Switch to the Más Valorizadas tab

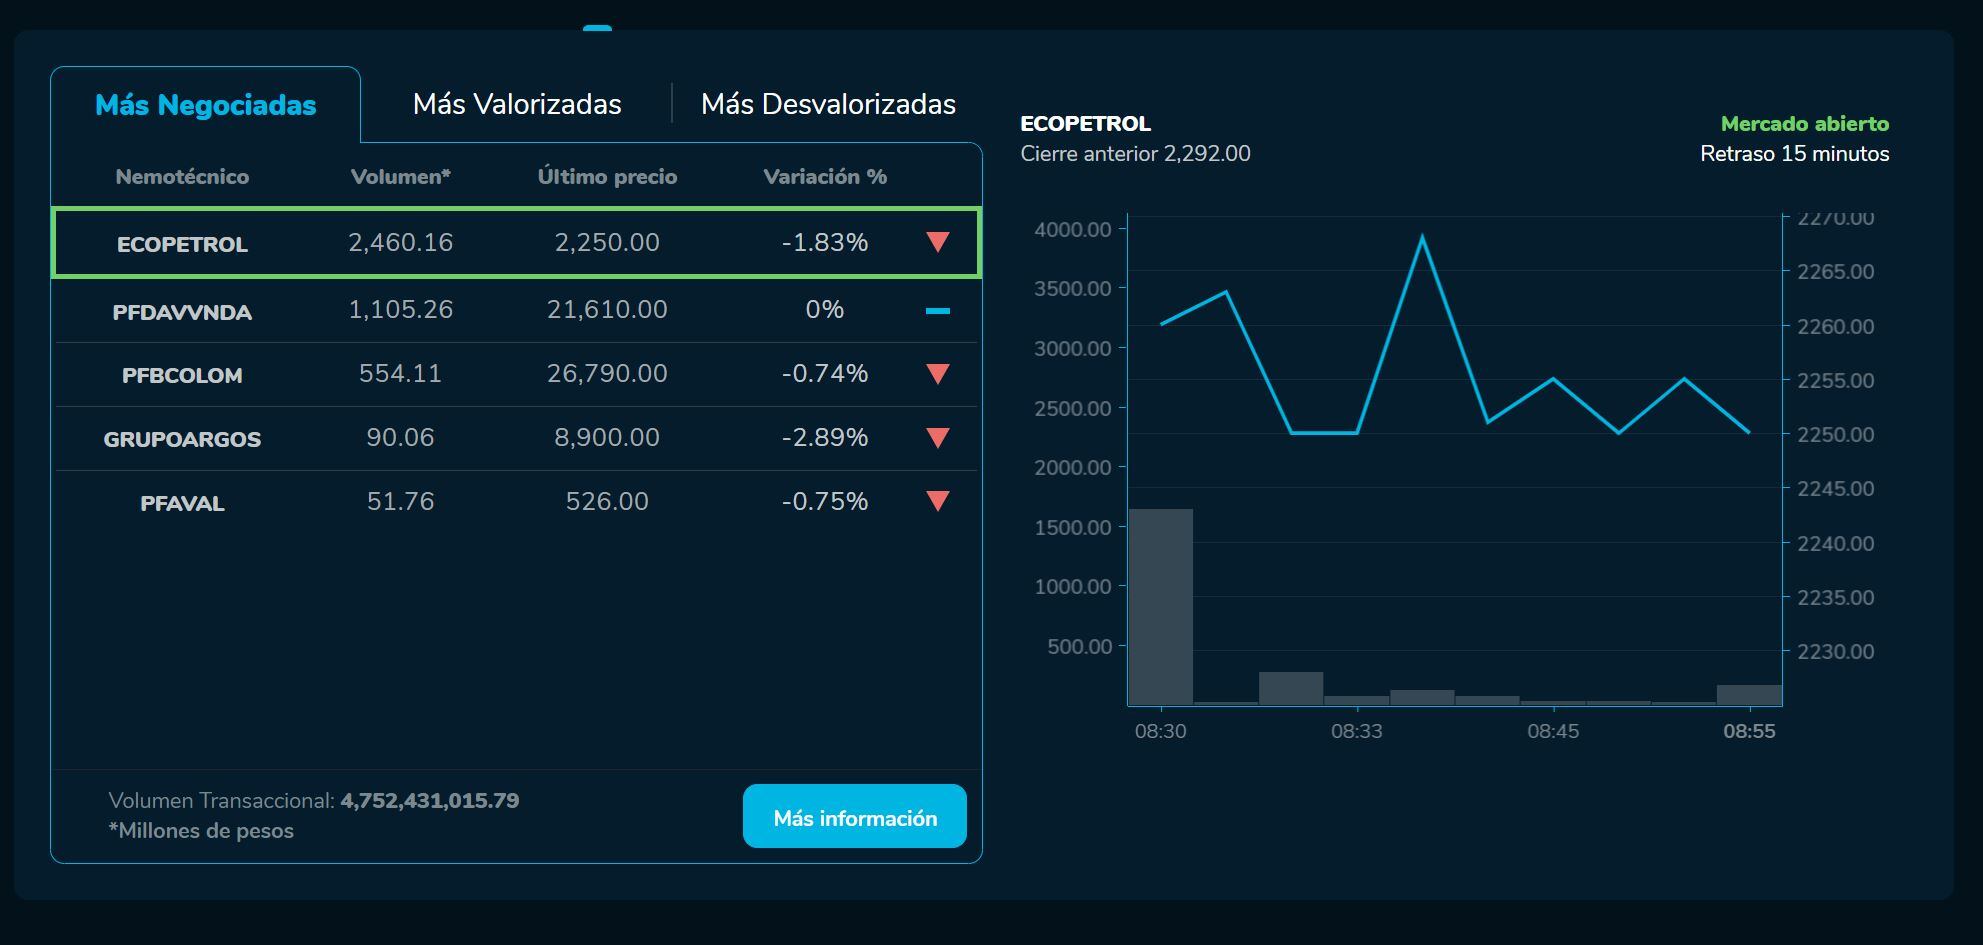pyautogui.click(x=517, y=104)
